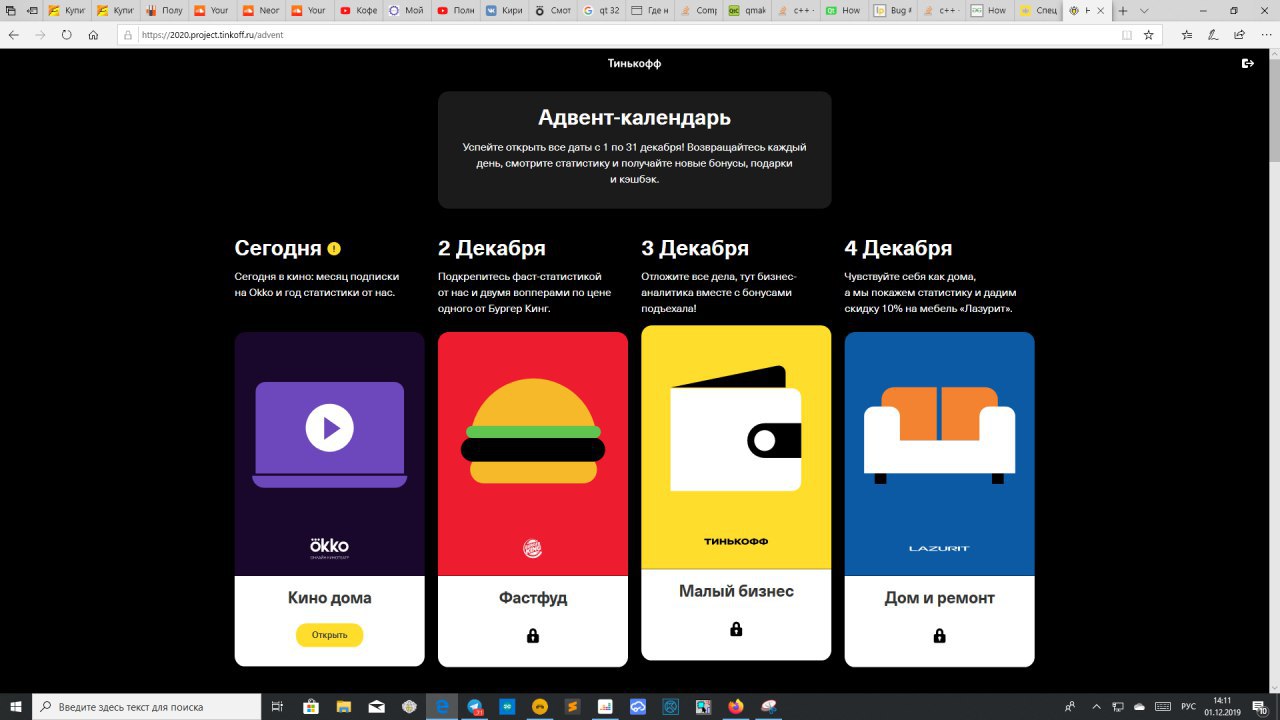Click the 3 Декабря heading
The width and height of the screenshot is (1280, 720).
pyautogui.click(x=695, y=248)
